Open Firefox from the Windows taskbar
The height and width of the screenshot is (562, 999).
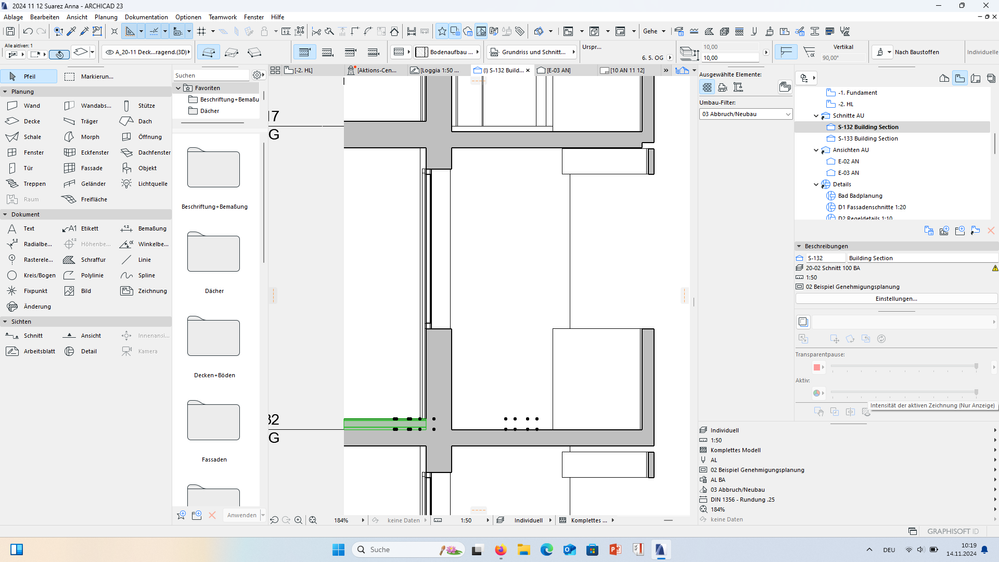501,550
